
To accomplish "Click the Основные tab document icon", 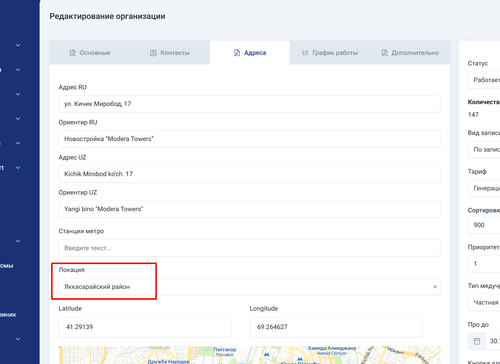I will 72,53.
